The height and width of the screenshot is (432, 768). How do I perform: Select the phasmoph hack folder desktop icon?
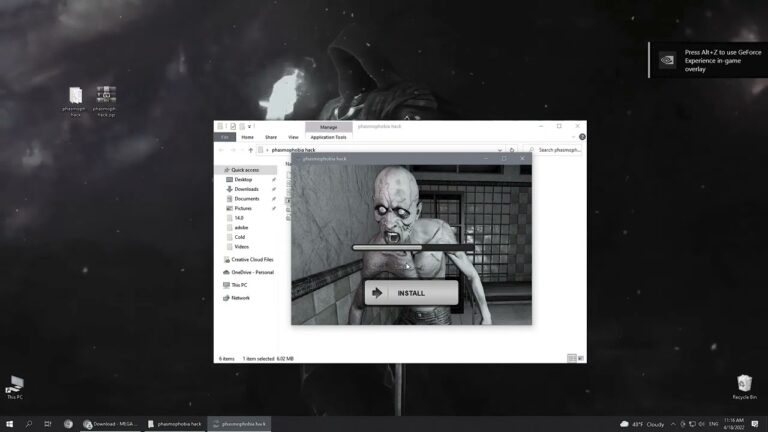(x=75, y=101)
